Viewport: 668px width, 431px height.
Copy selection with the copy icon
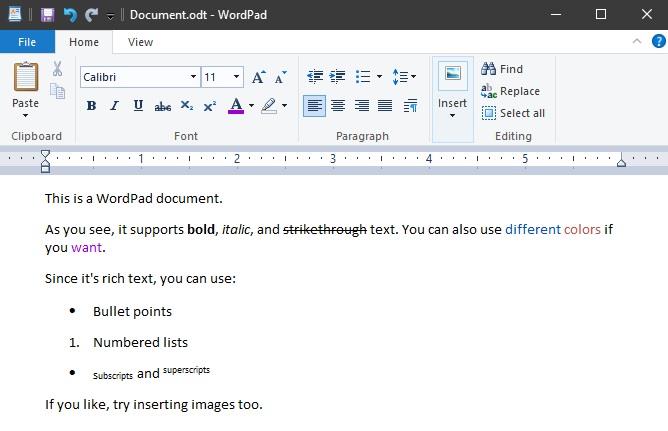(58, 91)
